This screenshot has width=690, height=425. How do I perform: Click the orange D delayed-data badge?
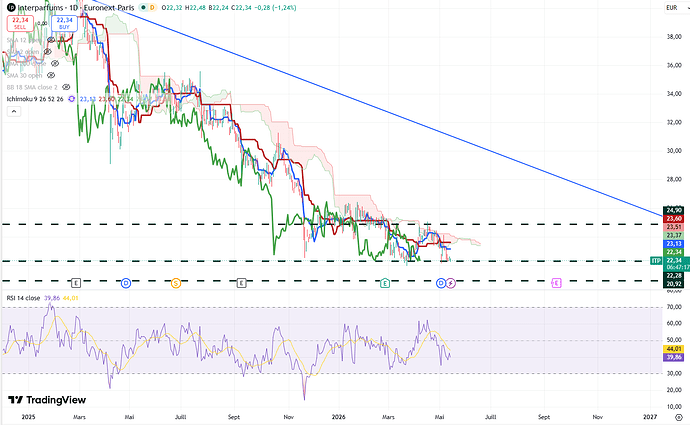click(x=152, y=7)
